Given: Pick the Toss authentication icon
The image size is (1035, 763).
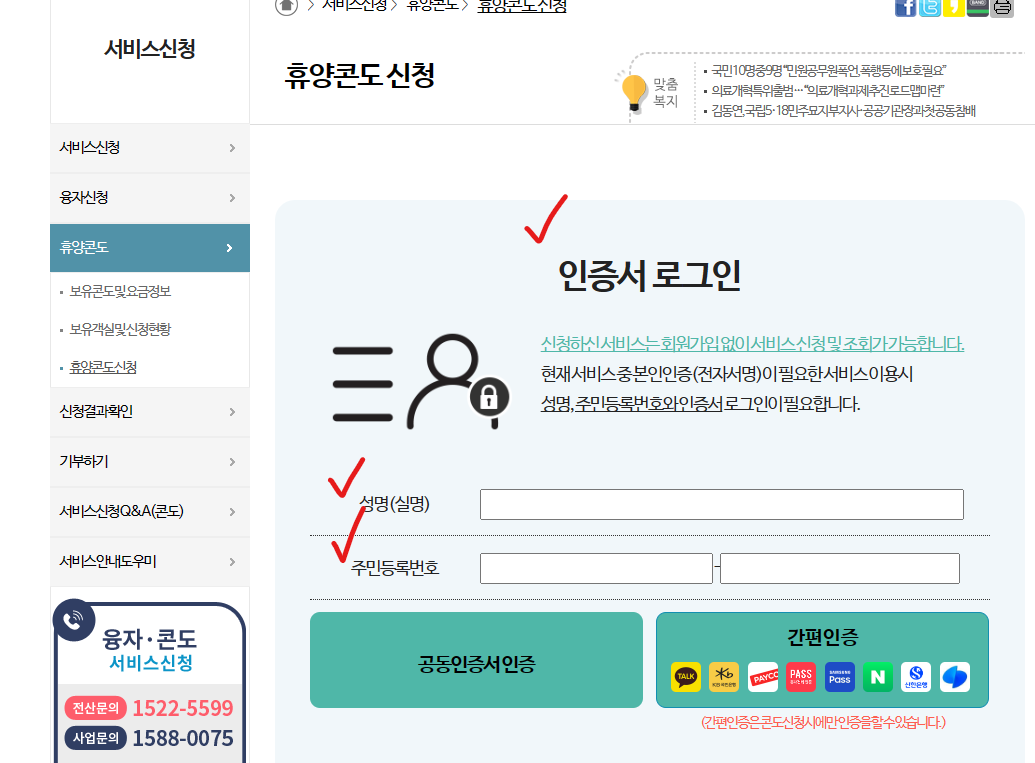Looking at the screenshot, I should (954, 677).
